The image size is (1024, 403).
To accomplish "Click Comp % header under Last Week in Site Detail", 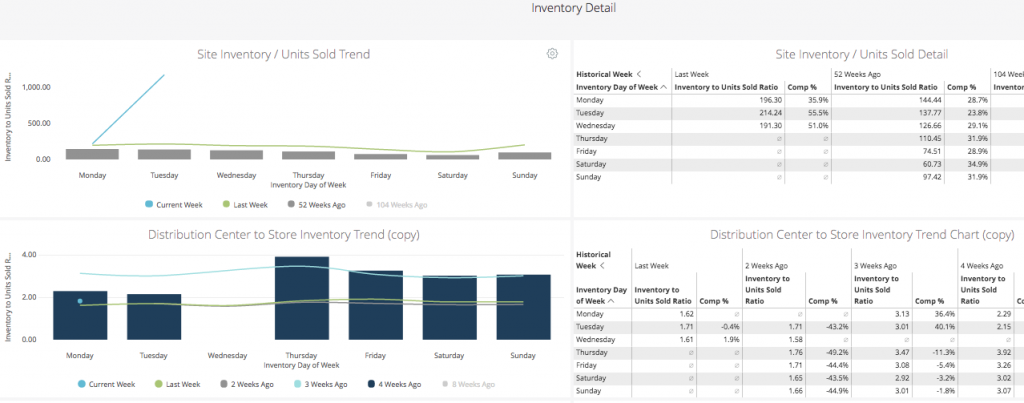I will click(801, 87).
